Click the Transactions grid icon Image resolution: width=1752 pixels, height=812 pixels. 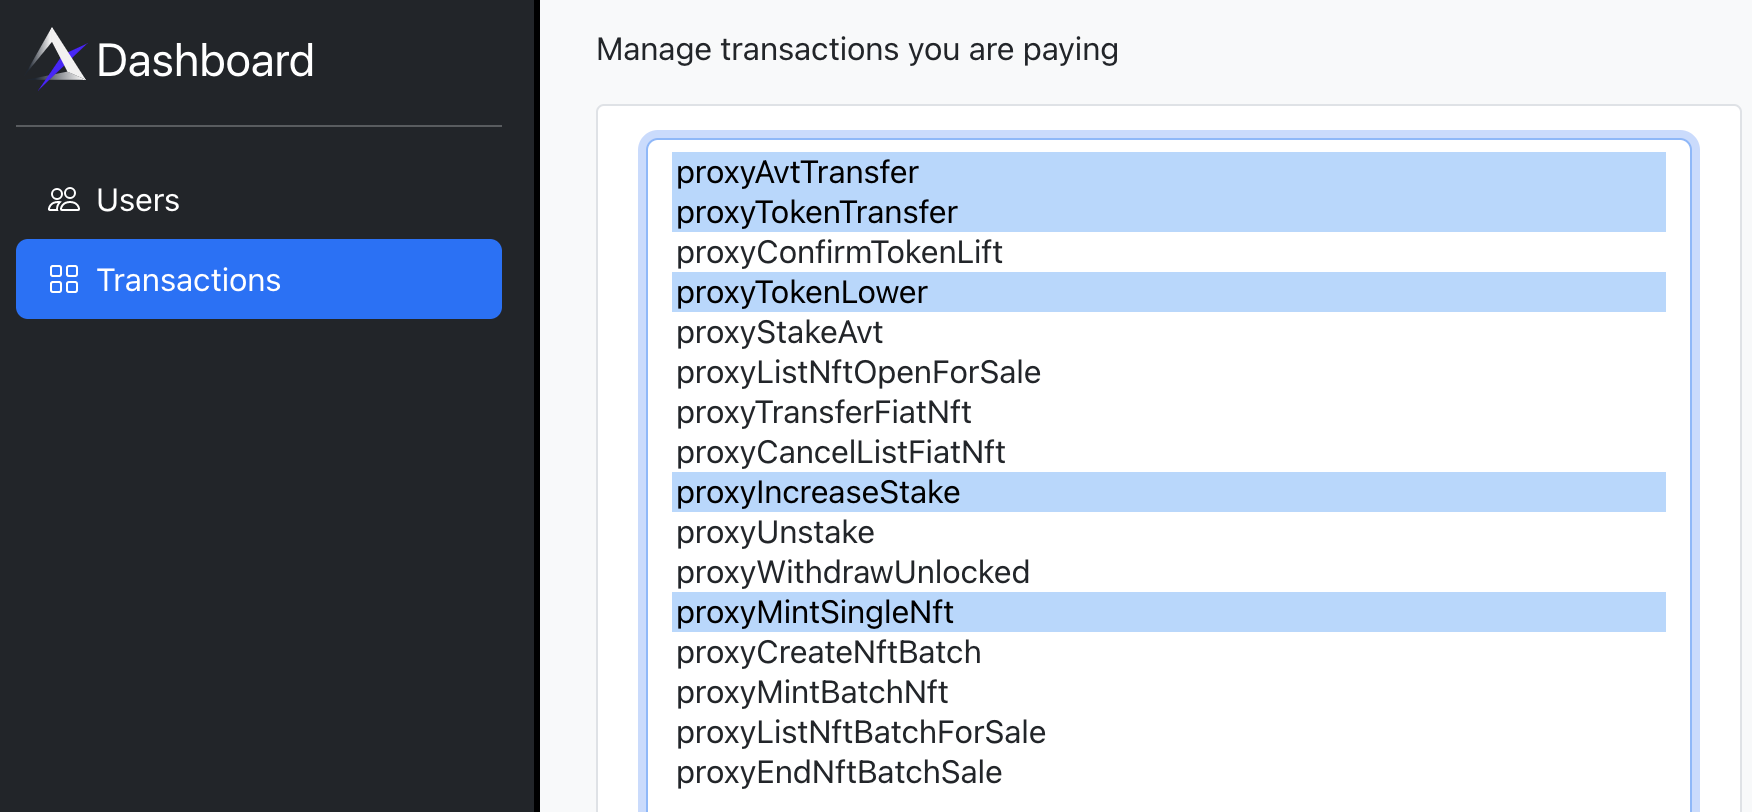pos(64,280)
